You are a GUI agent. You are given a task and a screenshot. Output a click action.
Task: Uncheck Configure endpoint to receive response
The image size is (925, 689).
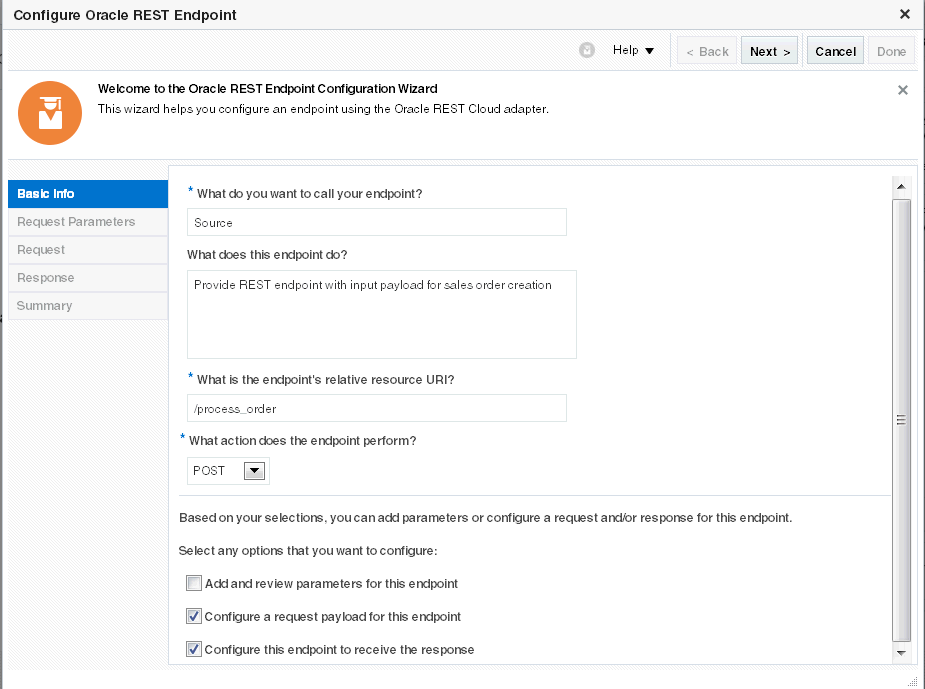tap(194, 649)
